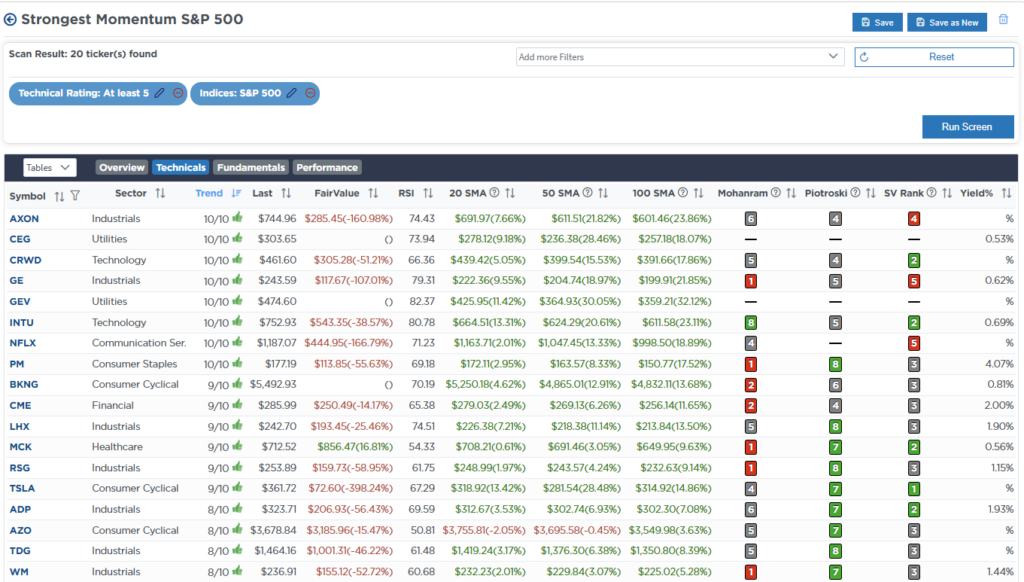The width and height of the screenshot is (1024, 582).
Task: Sort by RSI arrows
Action: (x=428, y=193)
